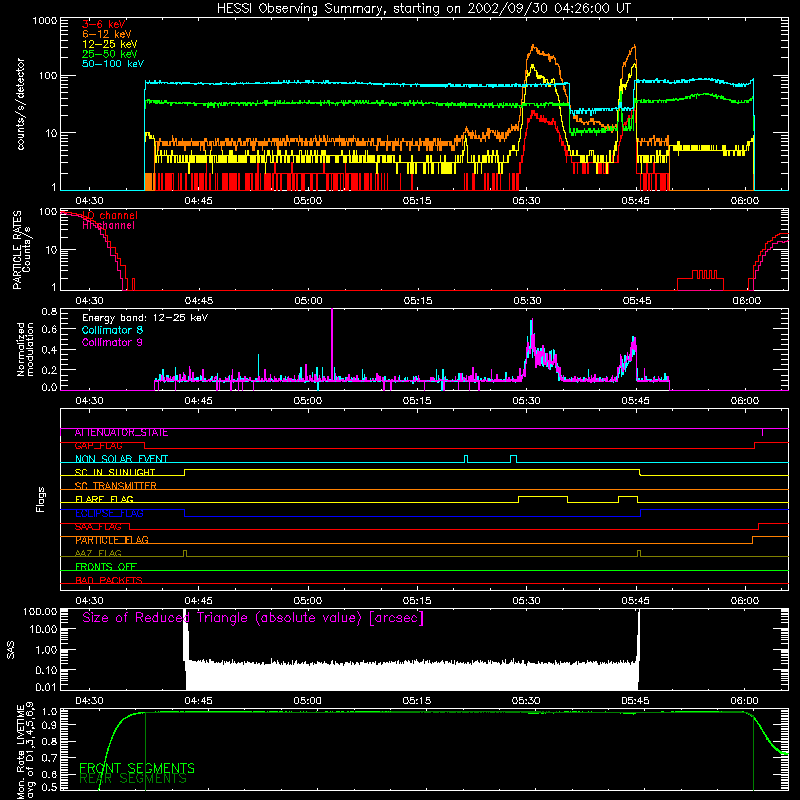Click the ECLIPSE_FLAG label

click(x=109, y=513)
